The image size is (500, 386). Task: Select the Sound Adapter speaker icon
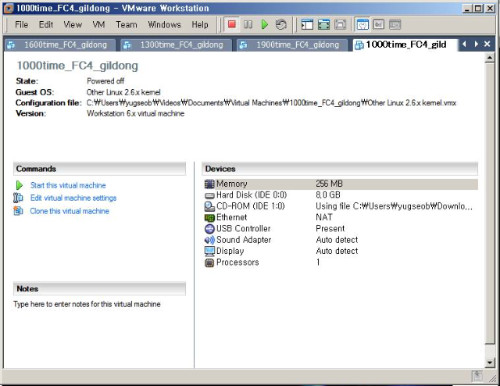[x=209, y=240]
